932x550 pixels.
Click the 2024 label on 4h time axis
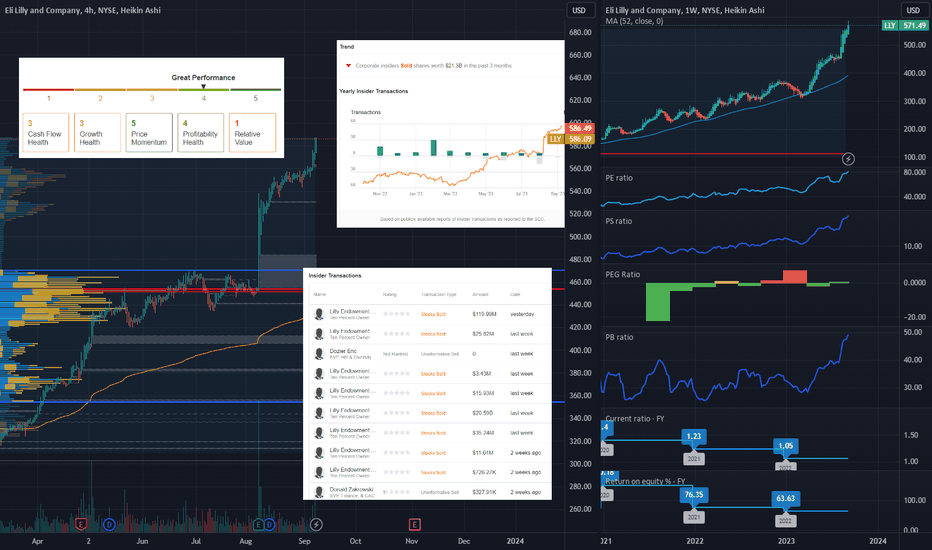(x=515, y=541)
